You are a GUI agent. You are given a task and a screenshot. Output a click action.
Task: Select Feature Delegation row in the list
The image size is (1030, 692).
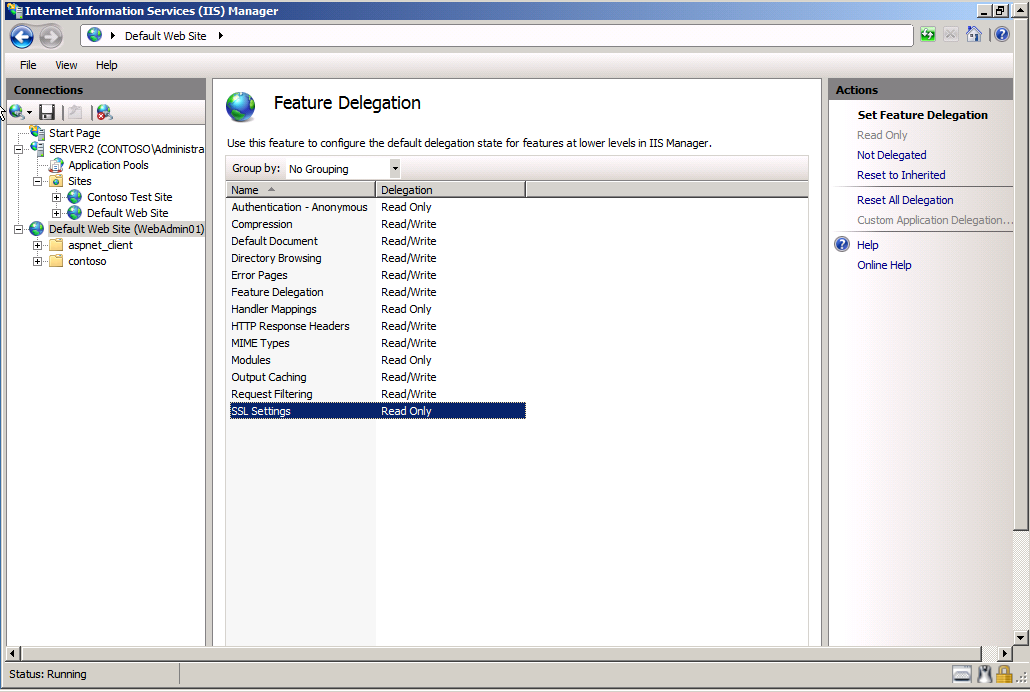click(x=377, y=292)
